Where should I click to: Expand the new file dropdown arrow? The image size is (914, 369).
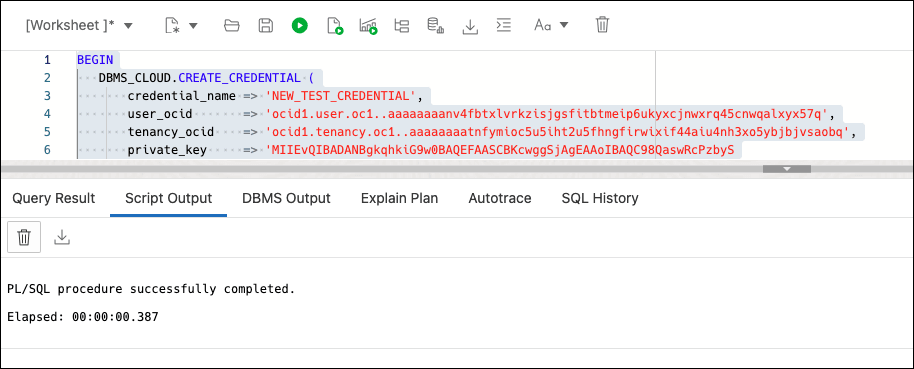coord(194,25)
